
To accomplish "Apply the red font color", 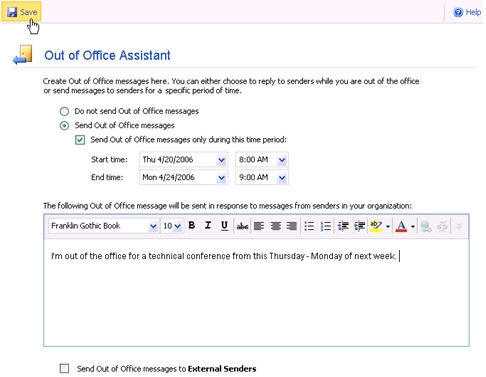I will [x=401, y=226].
